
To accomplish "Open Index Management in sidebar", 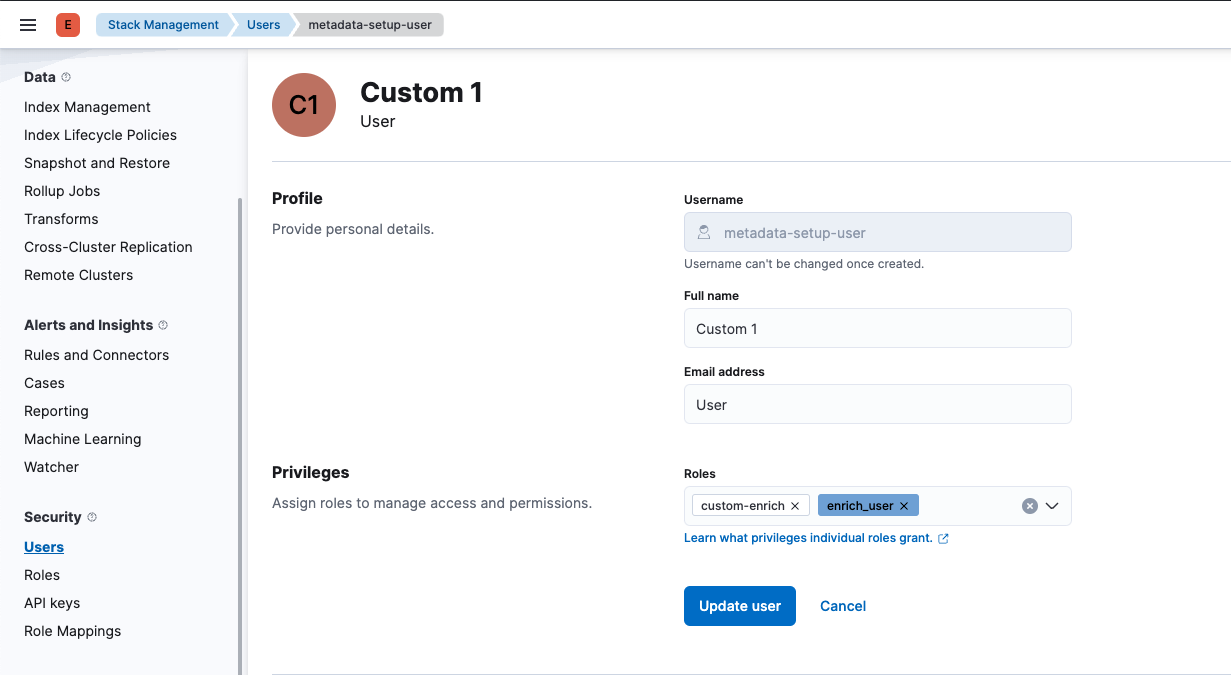I will click(87, 107).
